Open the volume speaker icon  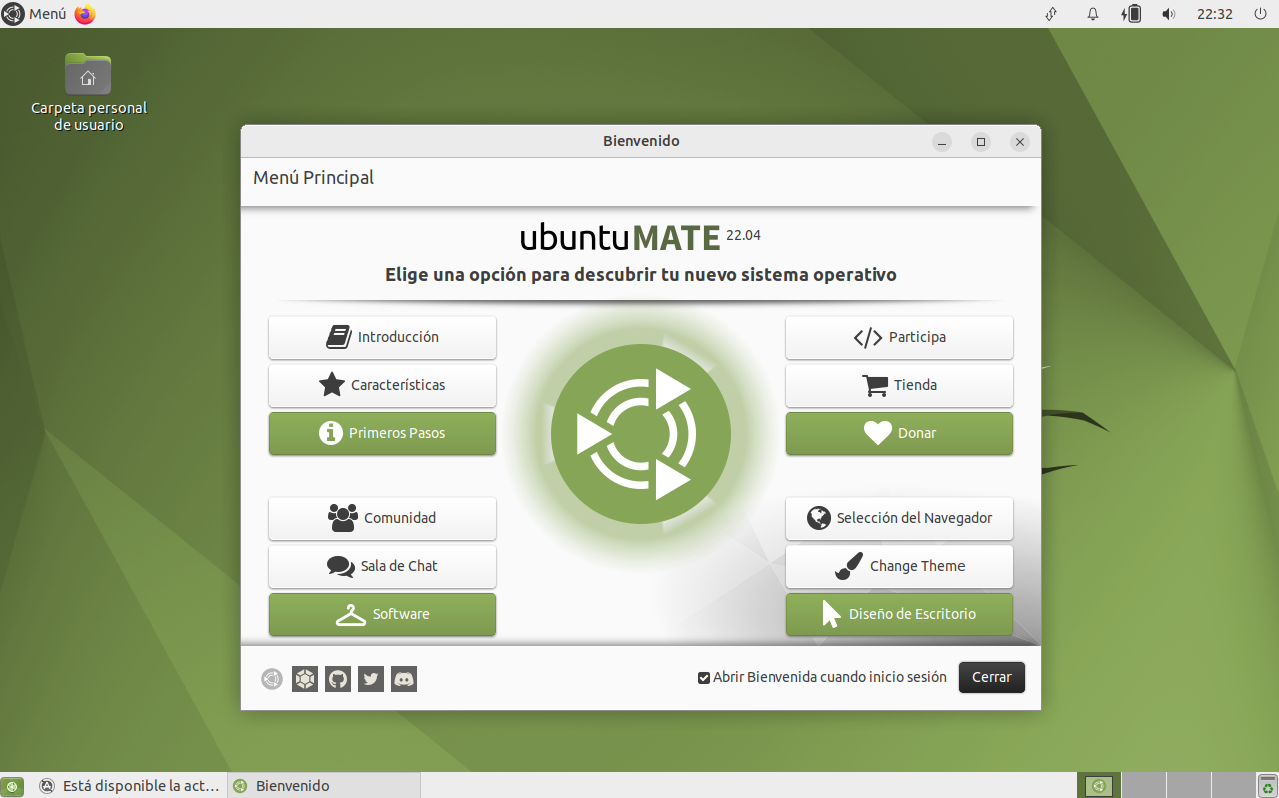coord(1168,14)
